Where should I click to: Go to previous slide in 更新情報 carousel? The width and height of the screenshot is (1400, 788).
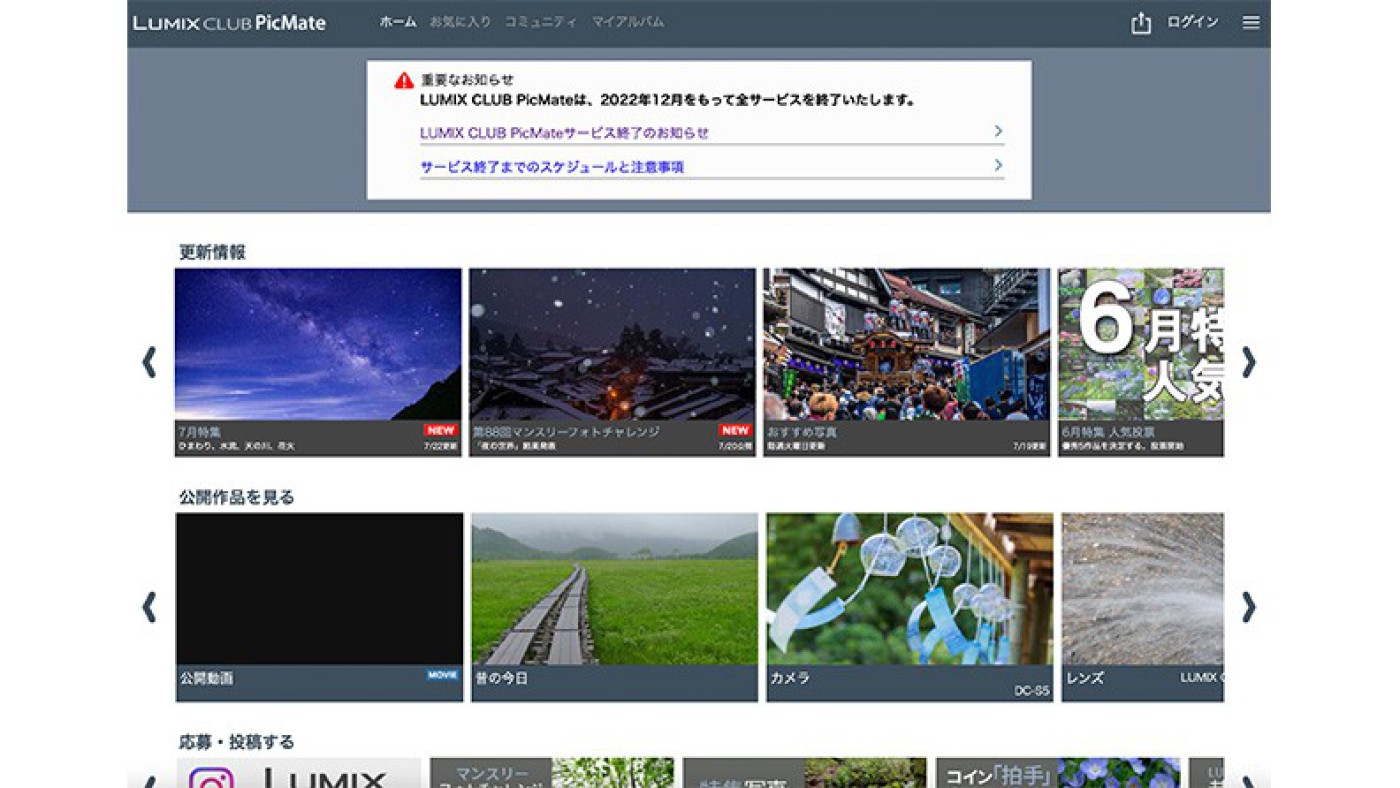[149, 362]
